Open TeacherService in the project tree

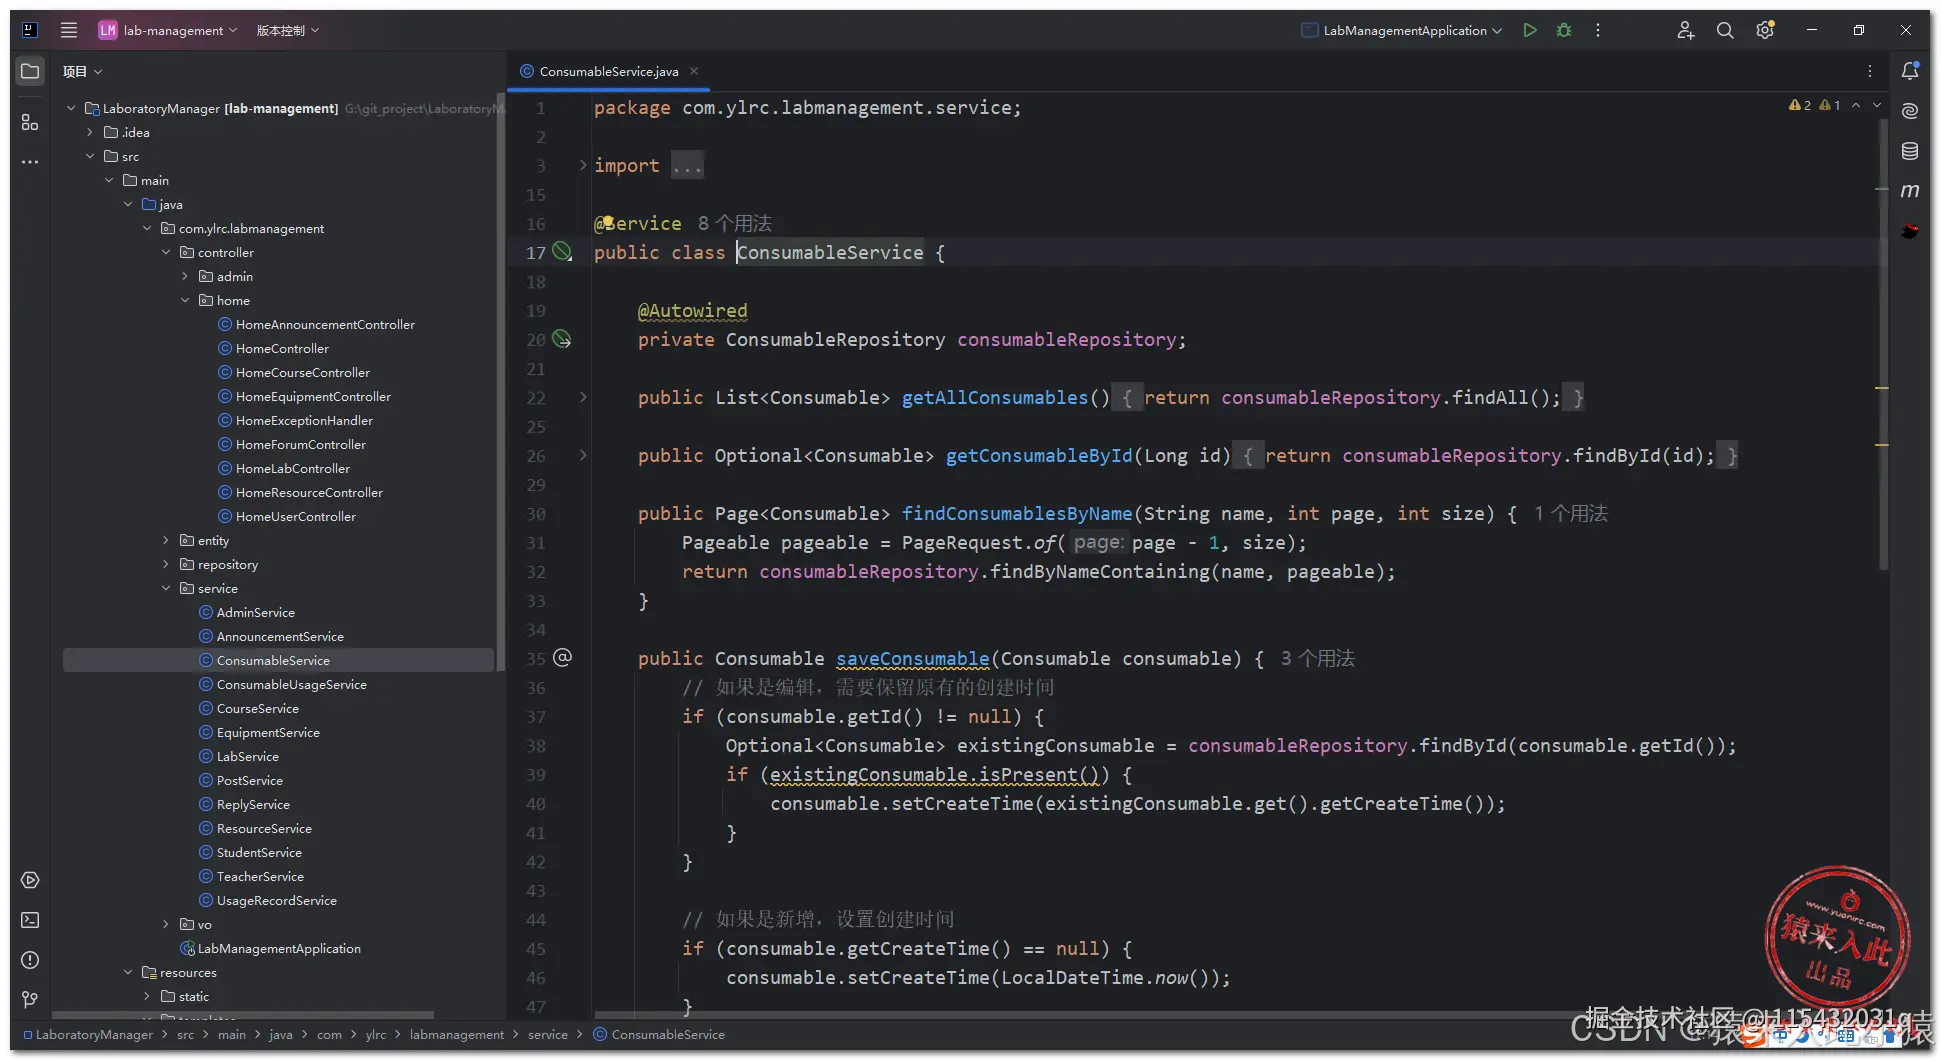260,876
